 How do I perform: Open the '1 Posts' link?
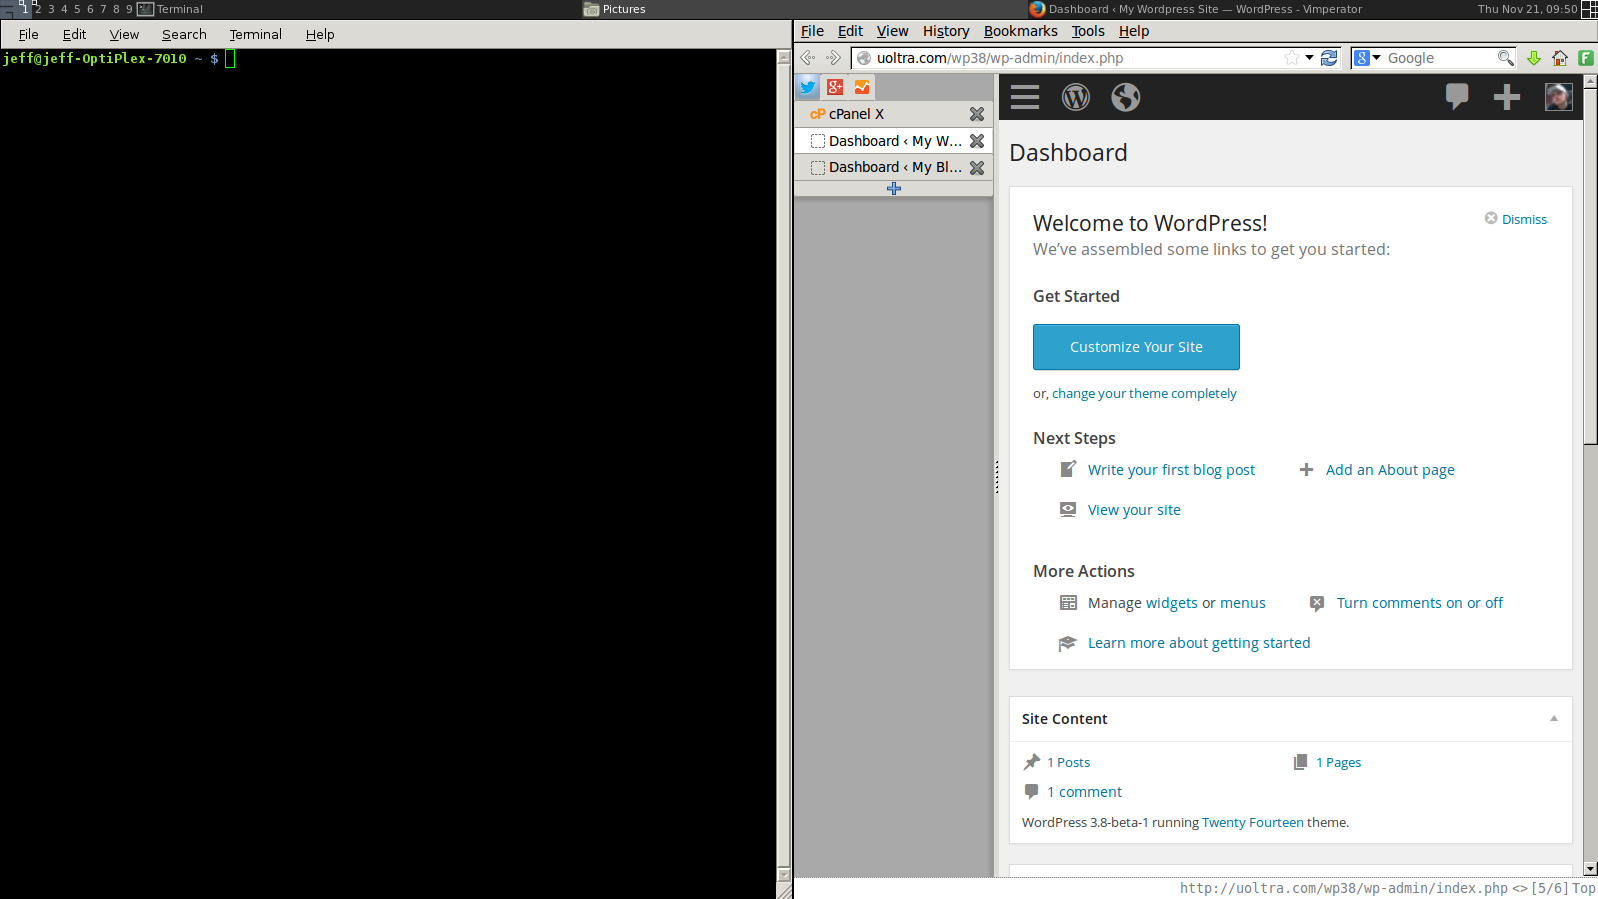coord(1069,762)
